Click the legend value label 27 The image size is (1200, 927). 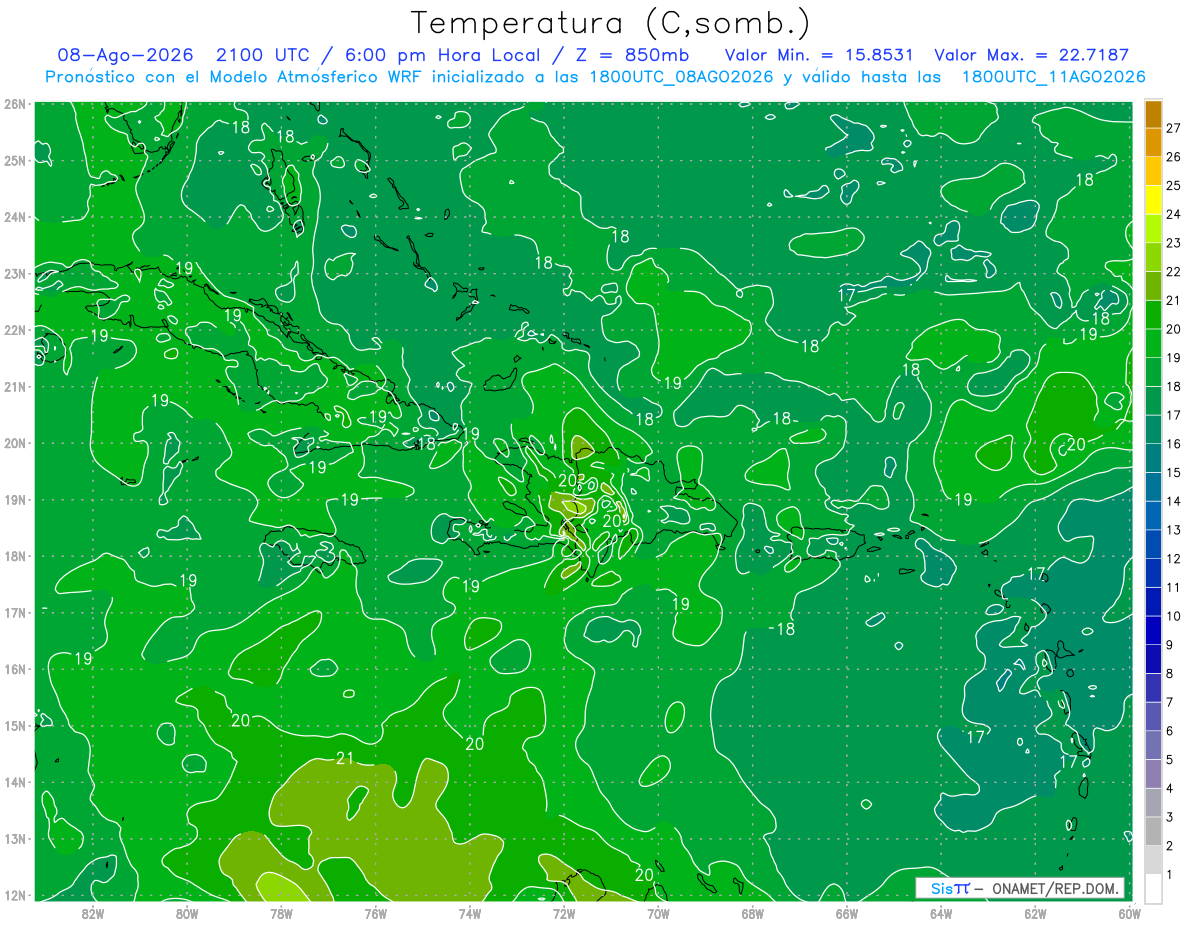click(x=1174, y=128)
